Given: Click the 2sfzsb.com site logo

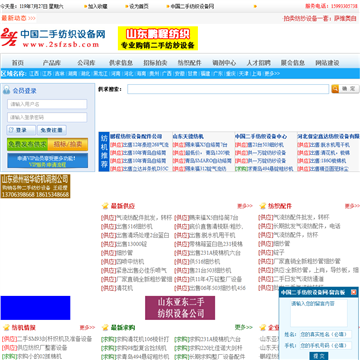Looking at the screenshot, I should click(x=53, y=38).
